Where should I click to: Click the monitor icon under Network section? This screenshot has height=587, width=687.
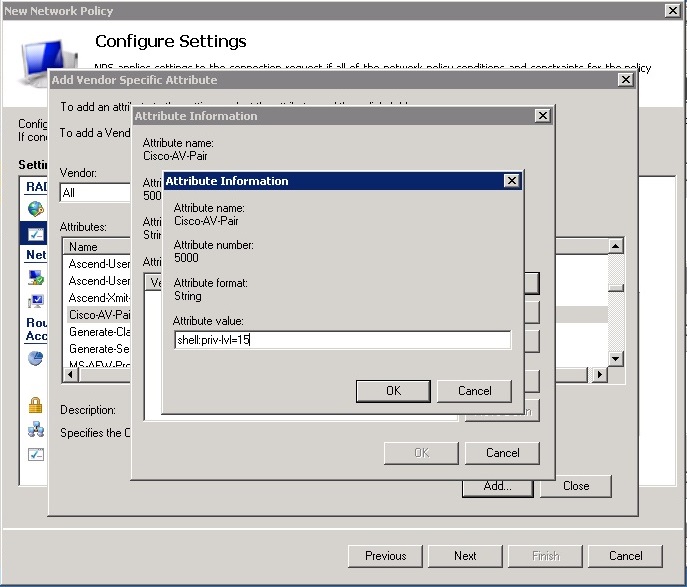pos(36,301)
